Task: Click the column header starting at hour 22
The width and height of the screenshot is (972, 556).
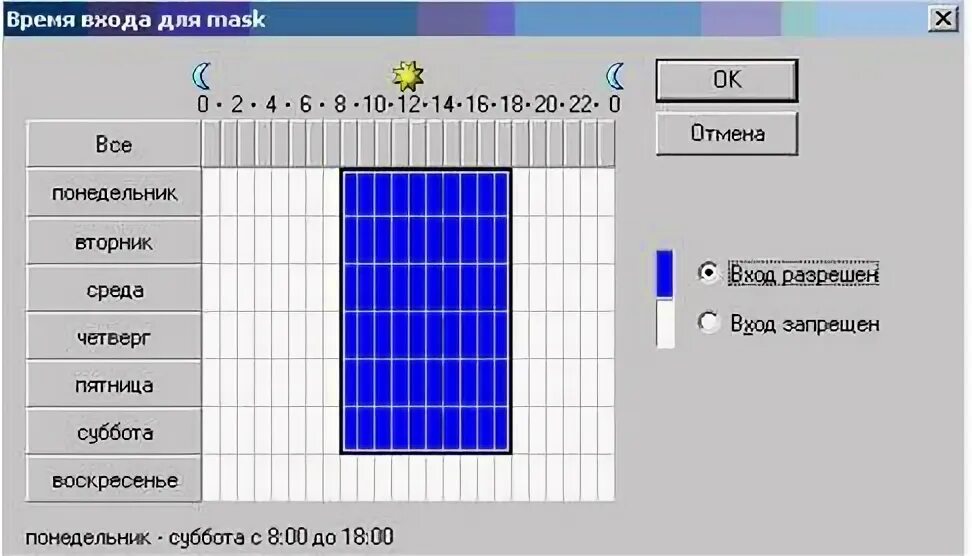Action: pyautogui.click(x=589, y=144)
